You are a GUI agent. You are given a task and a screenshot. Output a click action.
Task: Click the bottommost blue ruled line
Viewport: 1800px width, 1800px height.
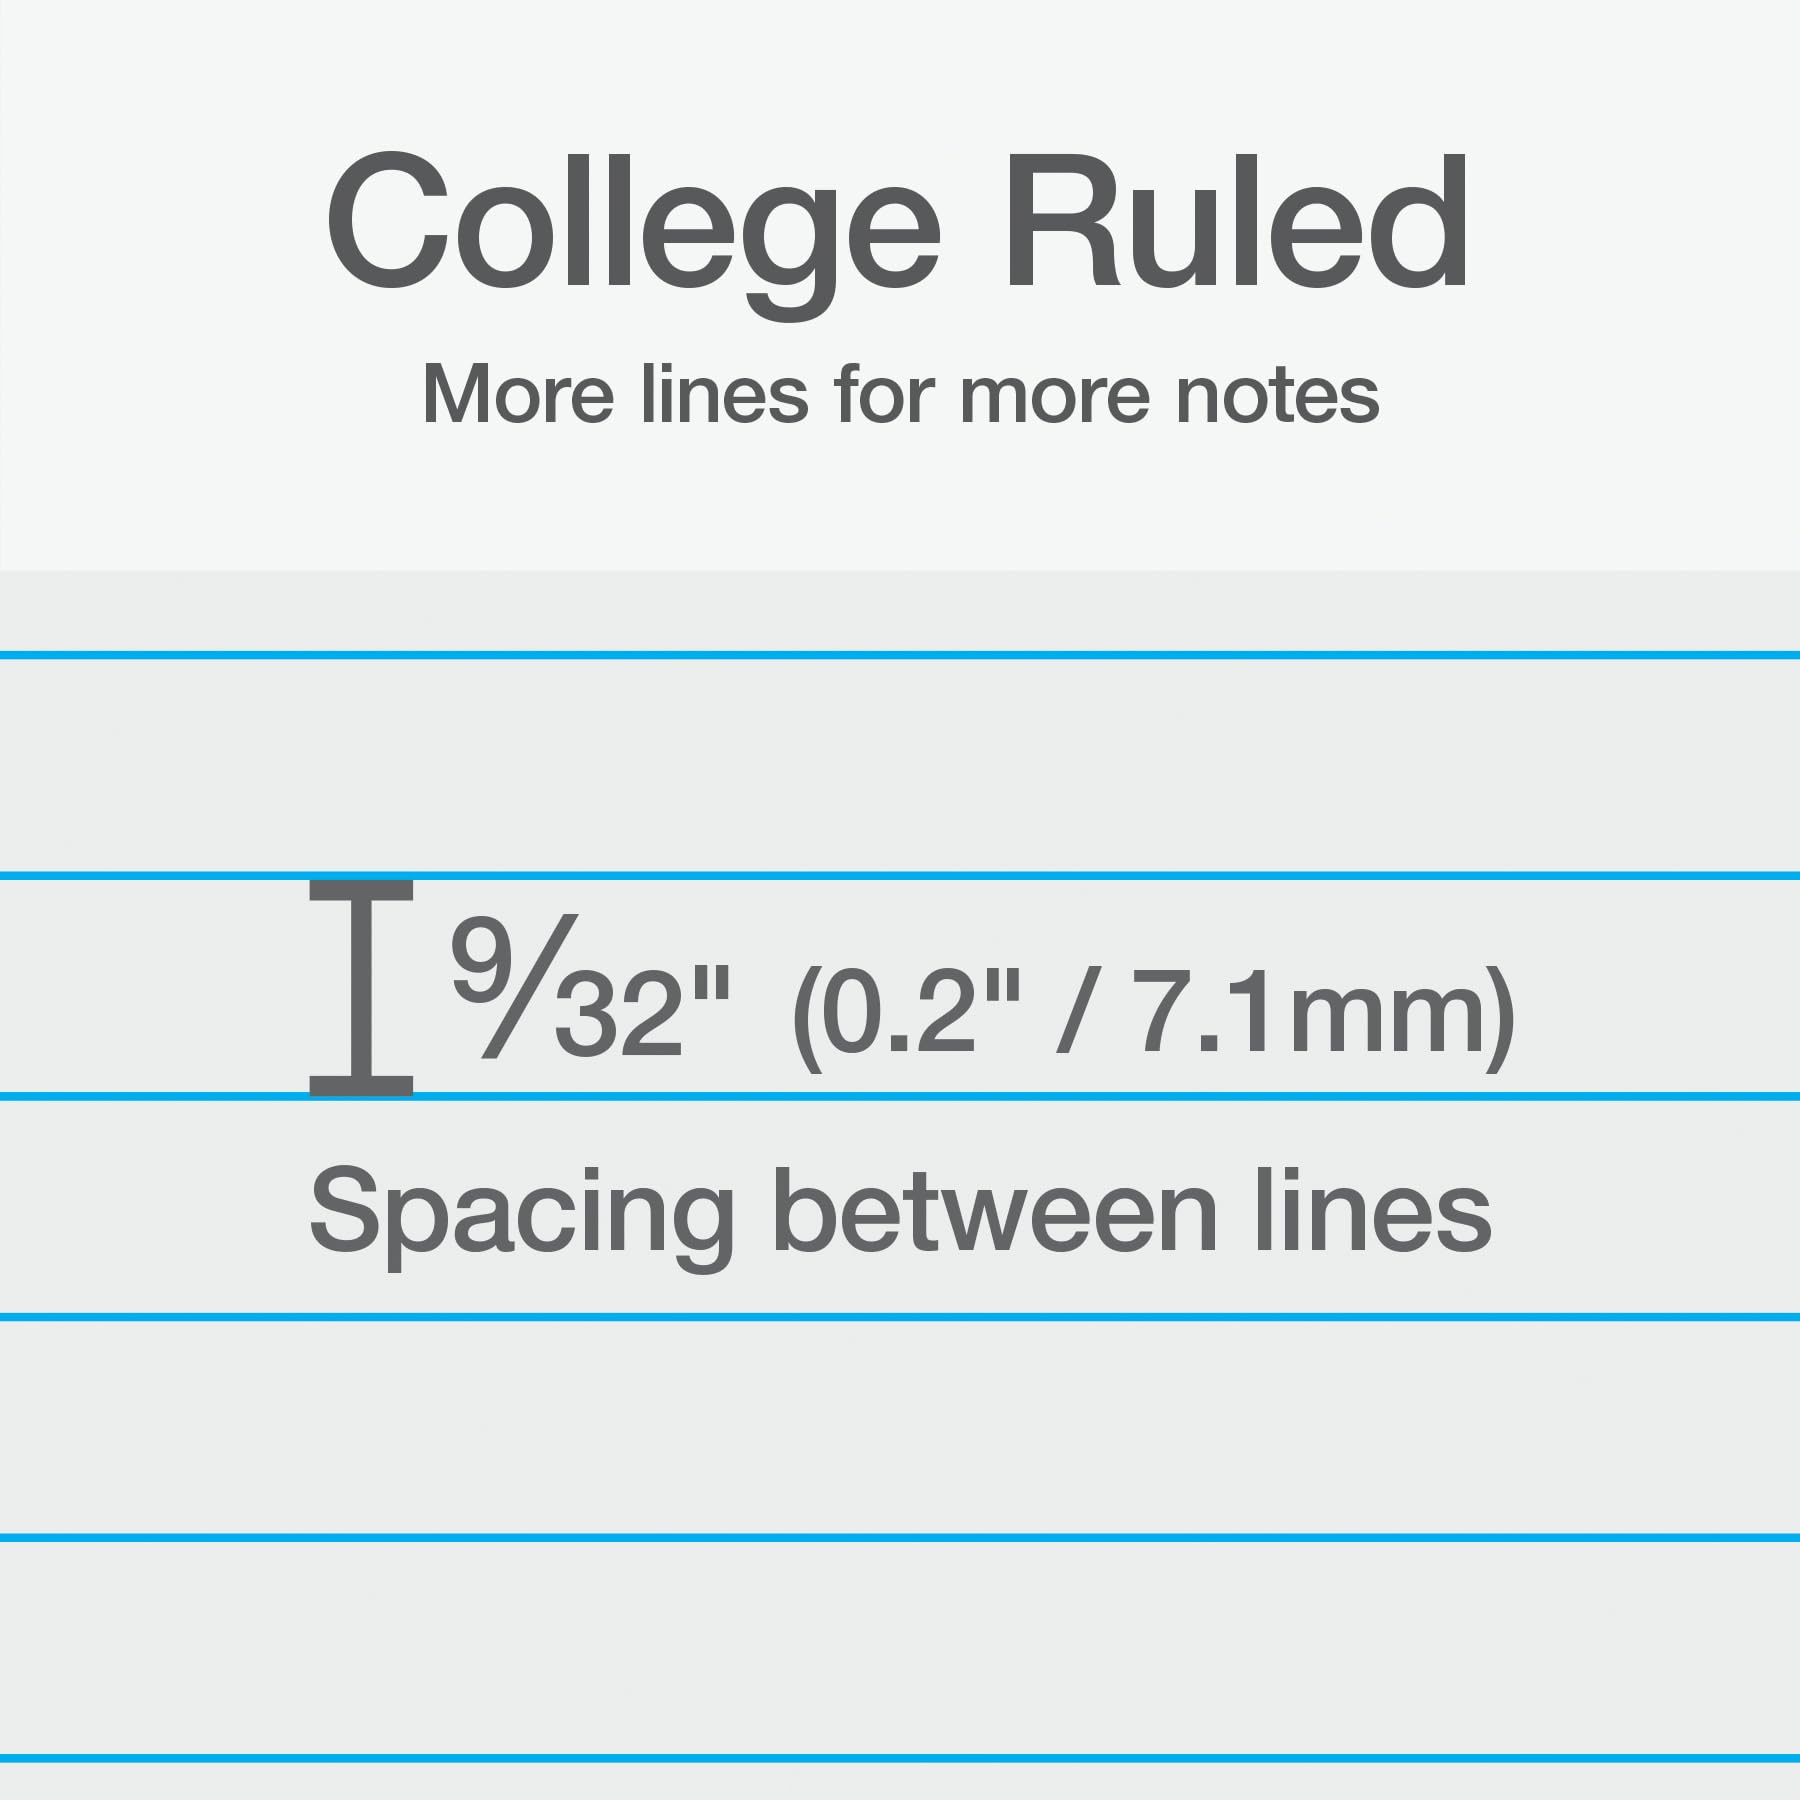point(900,1758)
